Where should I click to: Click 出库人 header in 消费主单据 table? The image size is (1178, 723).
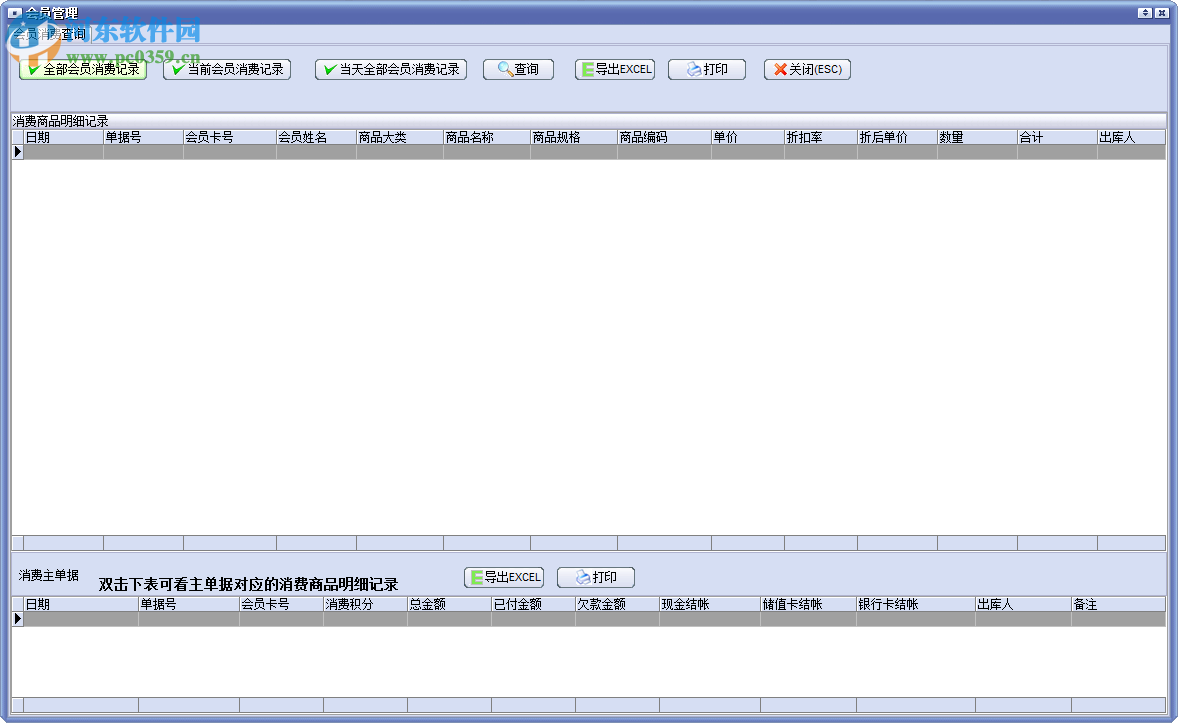click(1023, 604)
